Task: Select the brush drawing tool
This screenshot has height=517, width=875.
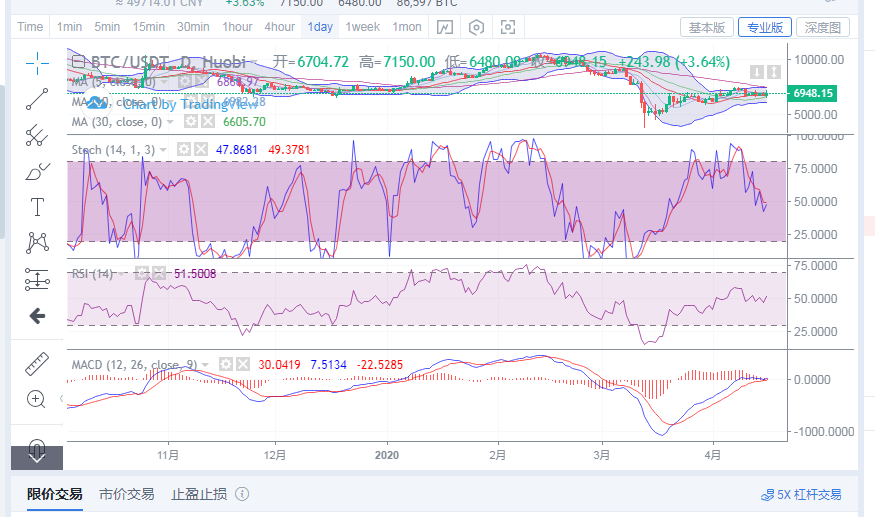Action: [x=37, y=171]
